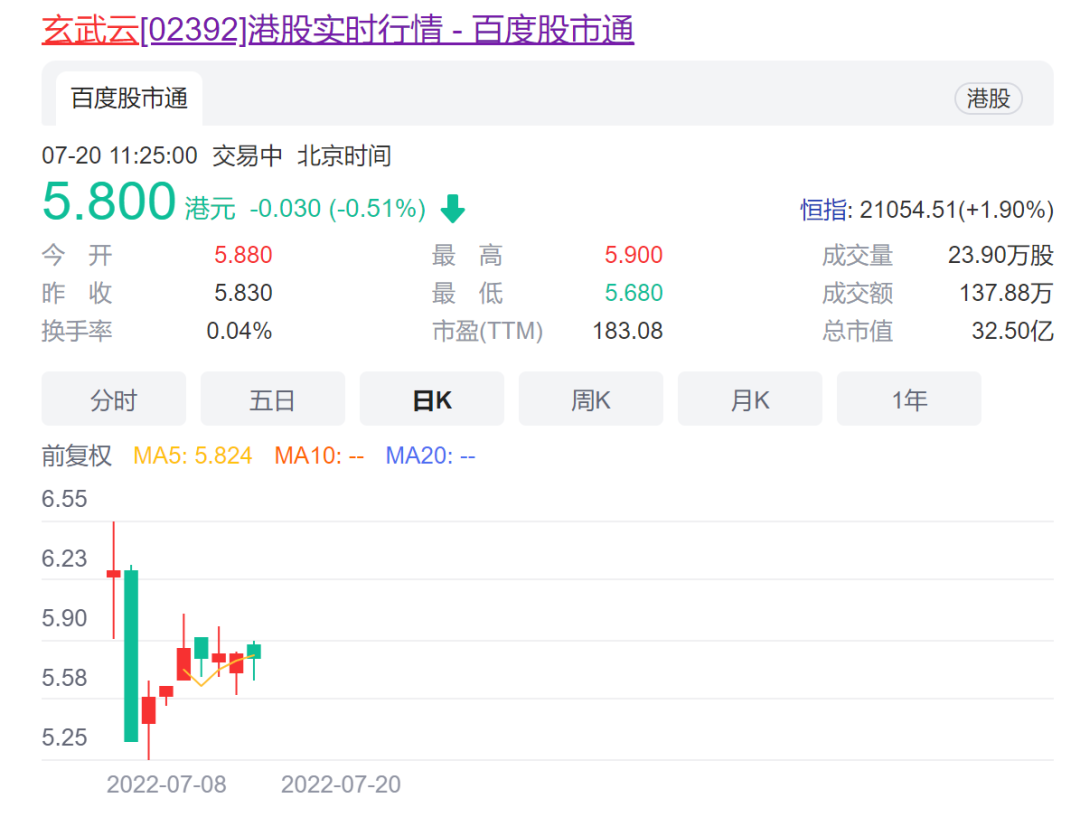Click the MA20 indicator label
Viewport: 1080px width, 817px height.
[x=430, y=455]
